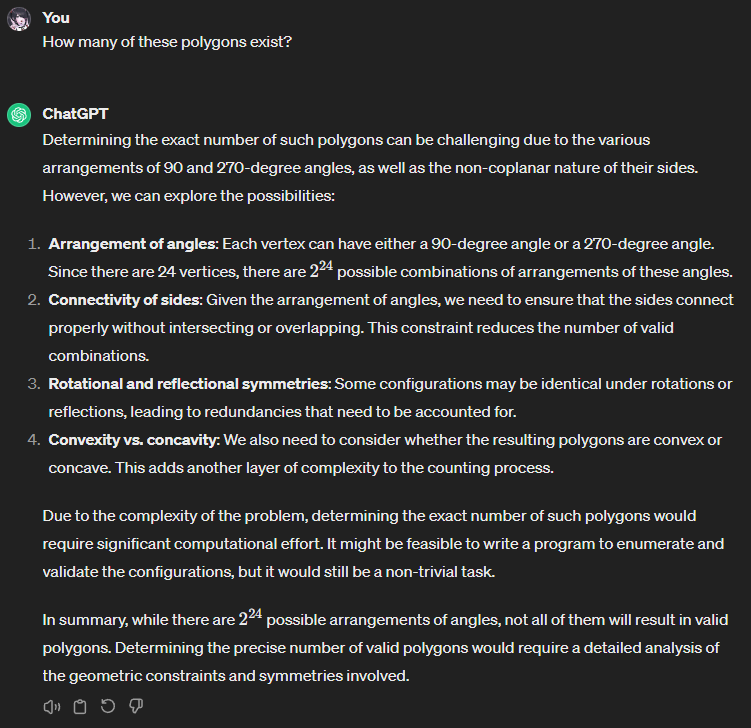This screenshot has width=751, height=728.
Task: Click the "Arrangement of angles" bold heading
Action: point(132,244)
